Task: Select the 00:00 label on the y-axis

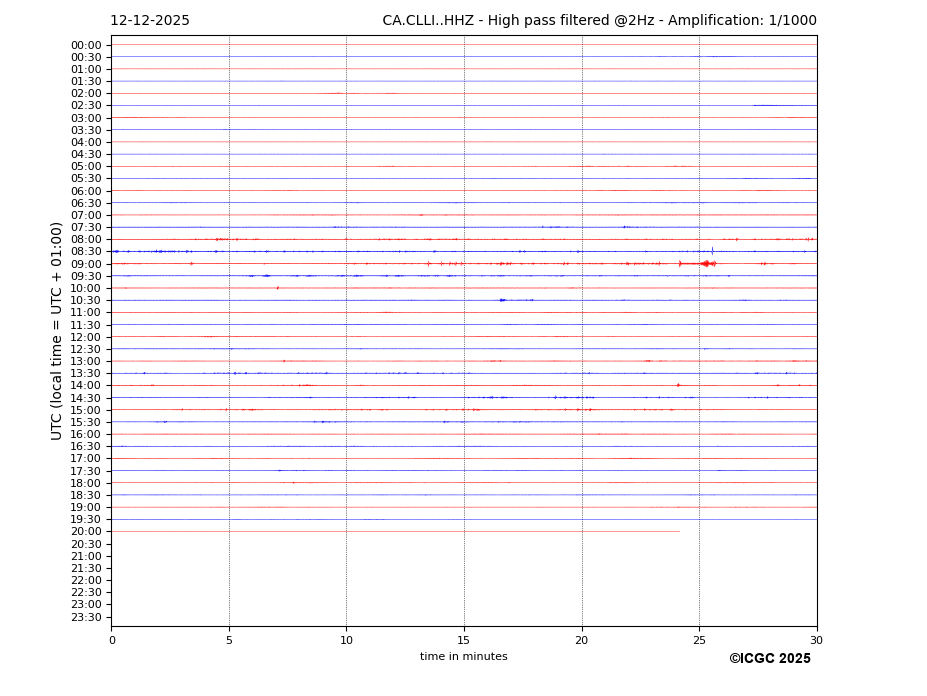Action: pyautogui.click(x=86, y=45)
